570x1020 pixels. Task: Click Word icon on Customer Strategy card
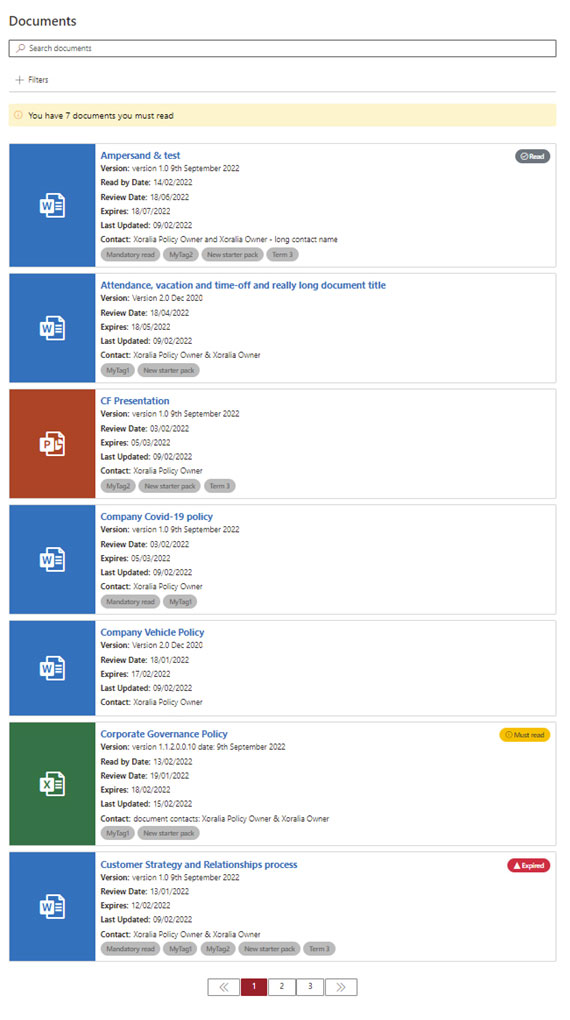pos(52,906)
